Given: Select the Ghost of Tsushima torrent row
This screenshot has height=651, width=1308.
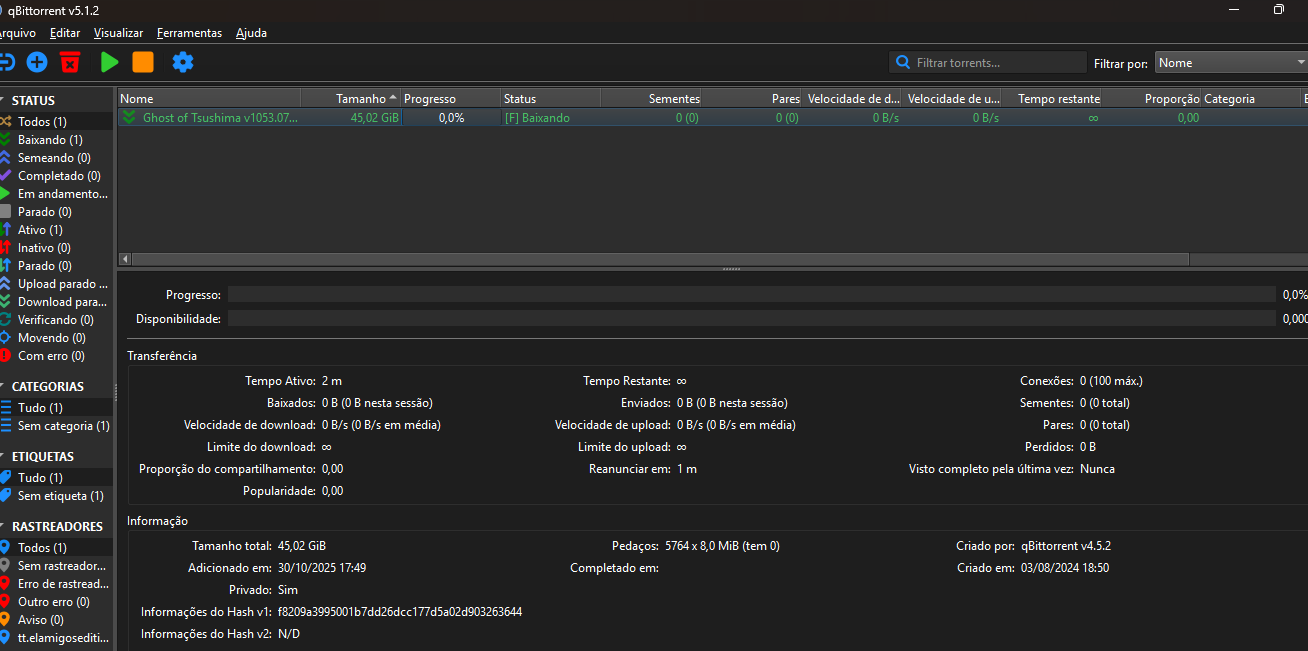Looking at the screenshot, I should 220,118.
